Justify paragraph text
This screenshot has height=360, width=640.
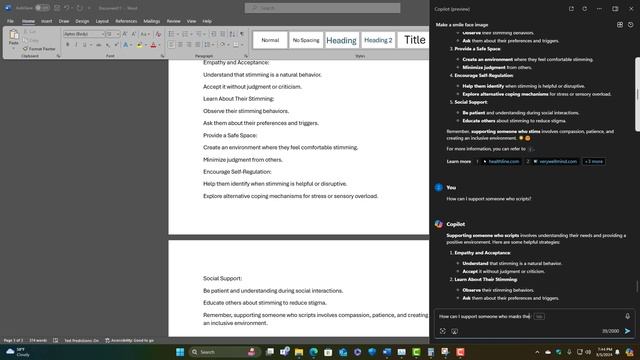198,45
